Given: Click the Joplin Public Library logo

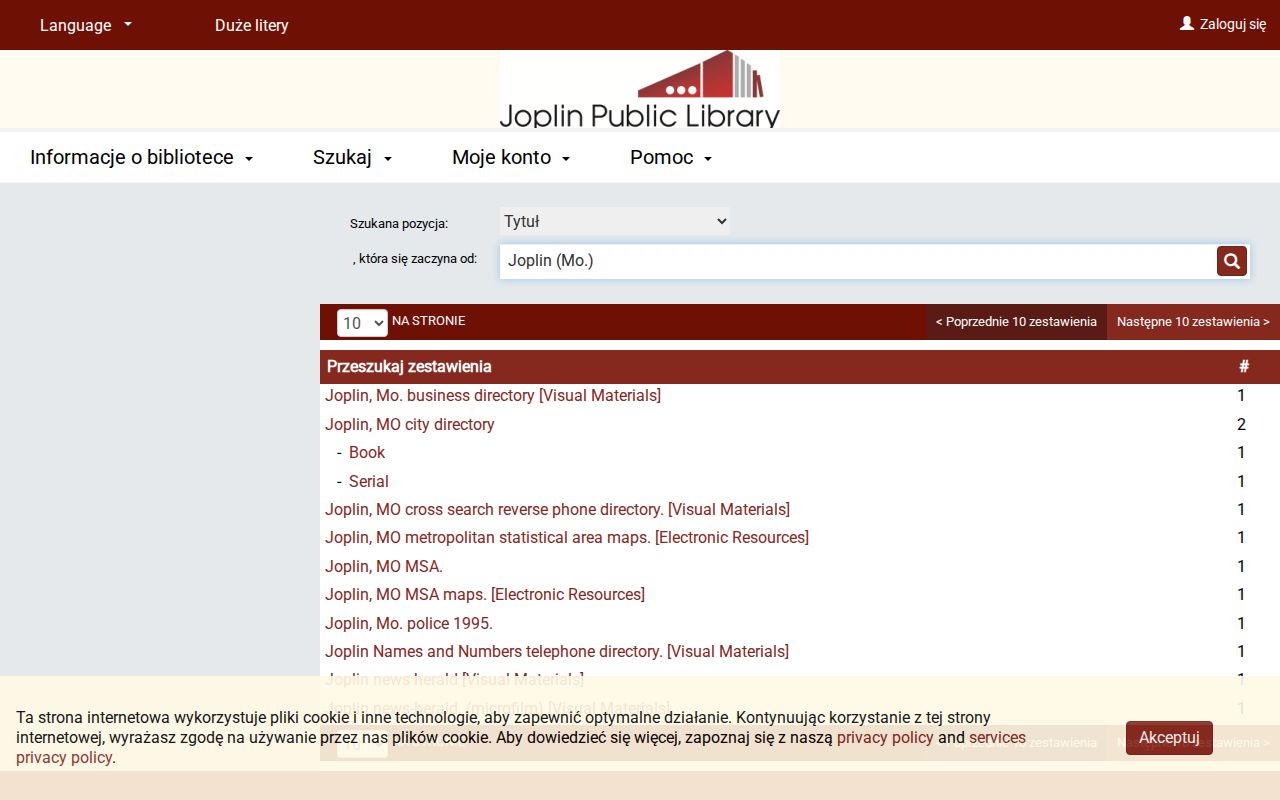Looking at the screenshot, I should (x=640, y=90).
